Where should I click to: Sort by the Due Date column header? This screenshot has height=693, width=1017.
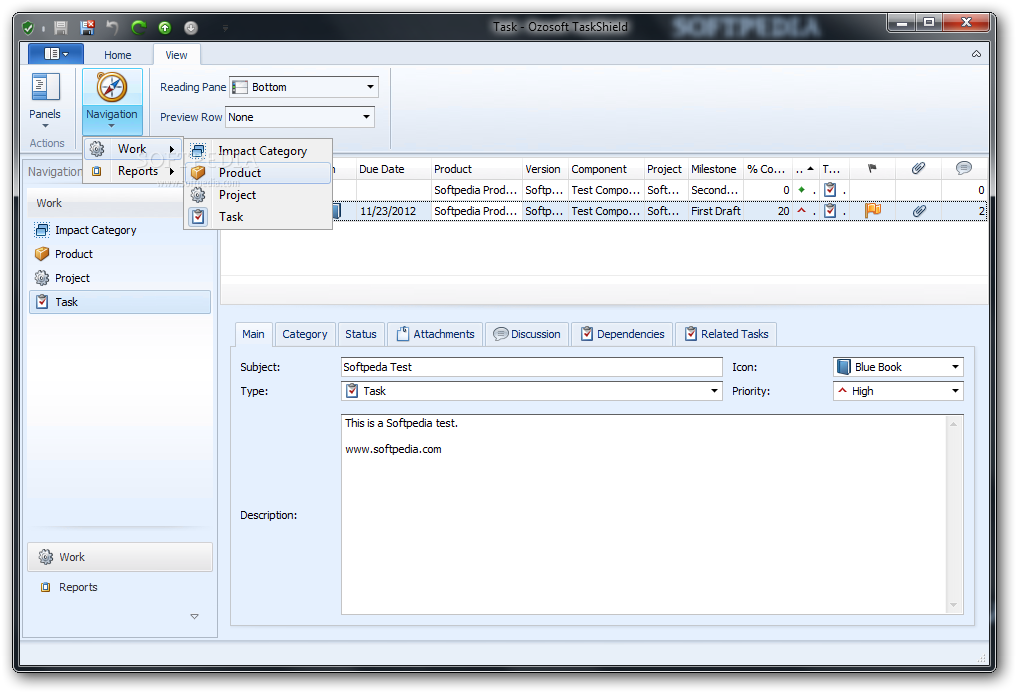[x=393, y=169]
